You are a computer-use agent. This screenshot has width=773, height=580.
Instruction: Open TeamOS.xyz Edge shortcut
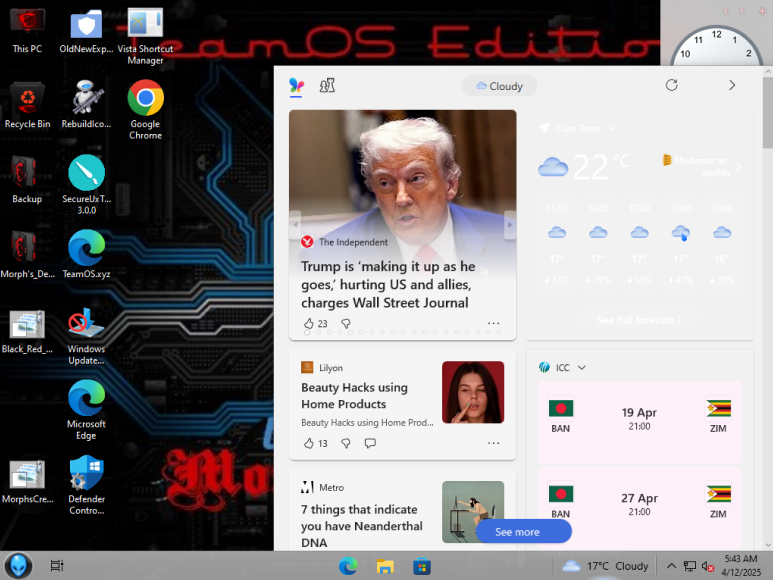[86, 254]
